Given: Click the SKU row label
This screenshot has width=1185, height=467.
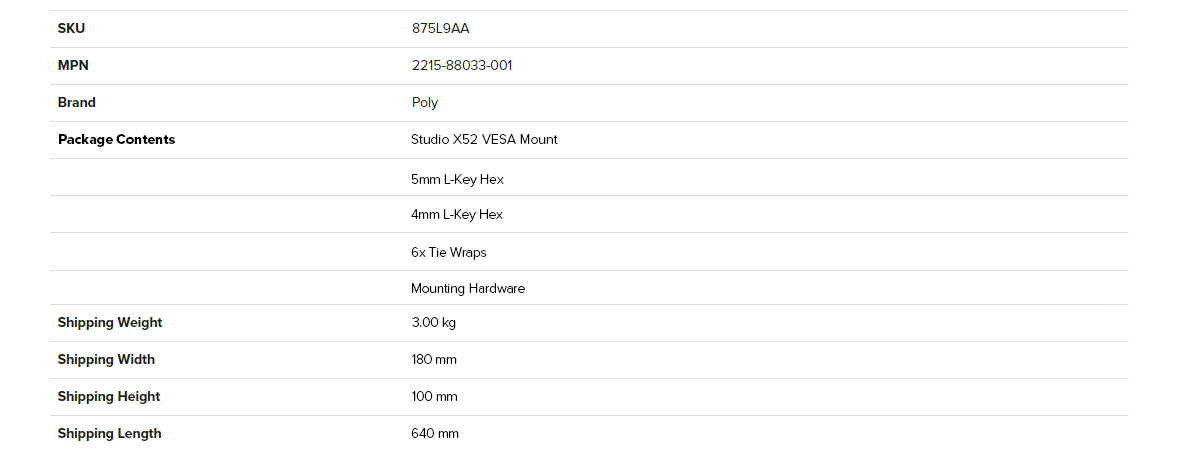Looking at the screenshot, I should click(x=71, y=29).
